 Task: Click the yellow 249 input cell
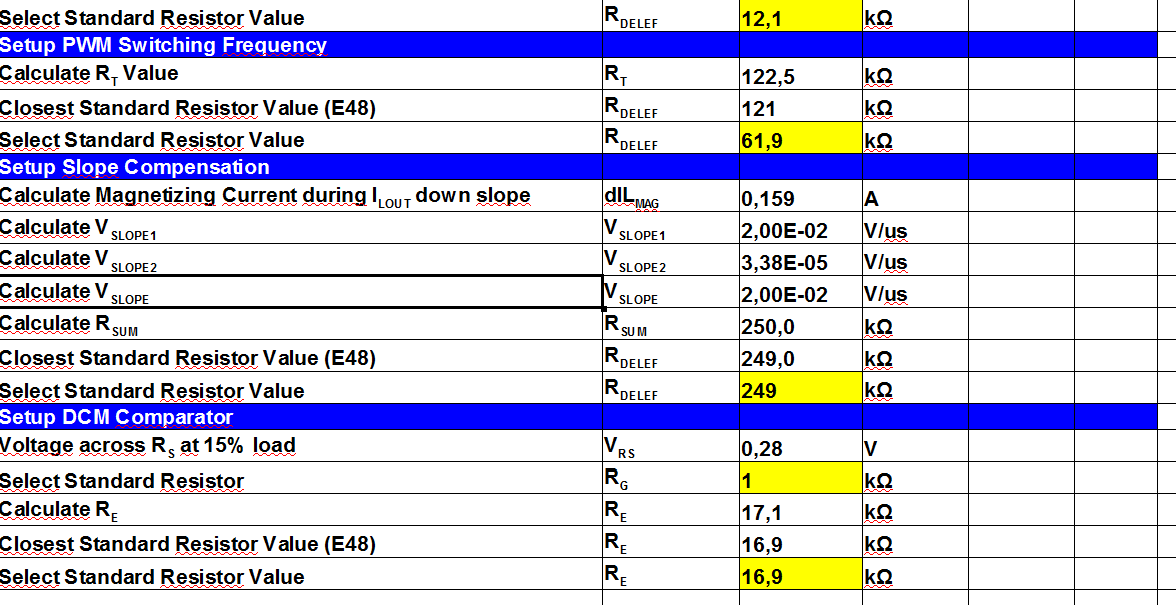coord(800,388)
